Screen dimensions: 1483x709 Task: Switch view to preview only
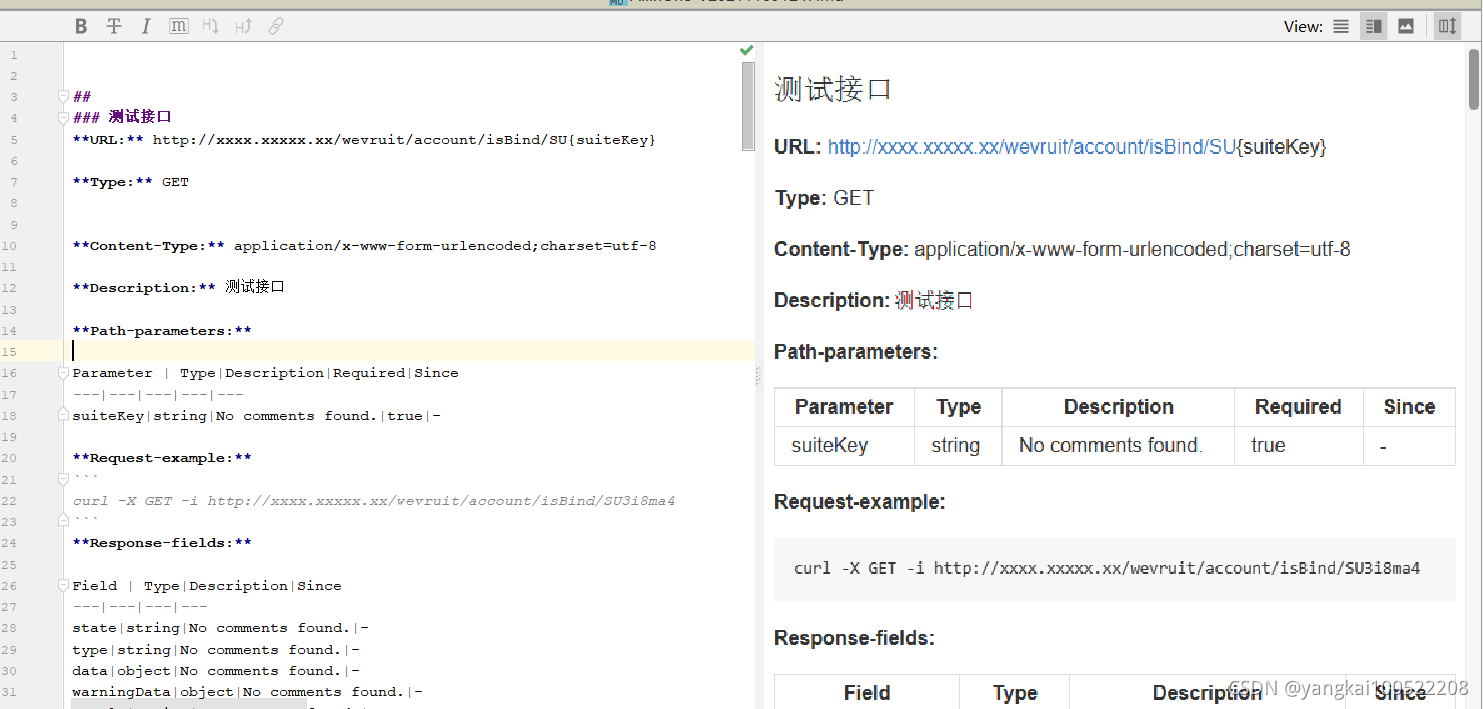(1406, 26)
